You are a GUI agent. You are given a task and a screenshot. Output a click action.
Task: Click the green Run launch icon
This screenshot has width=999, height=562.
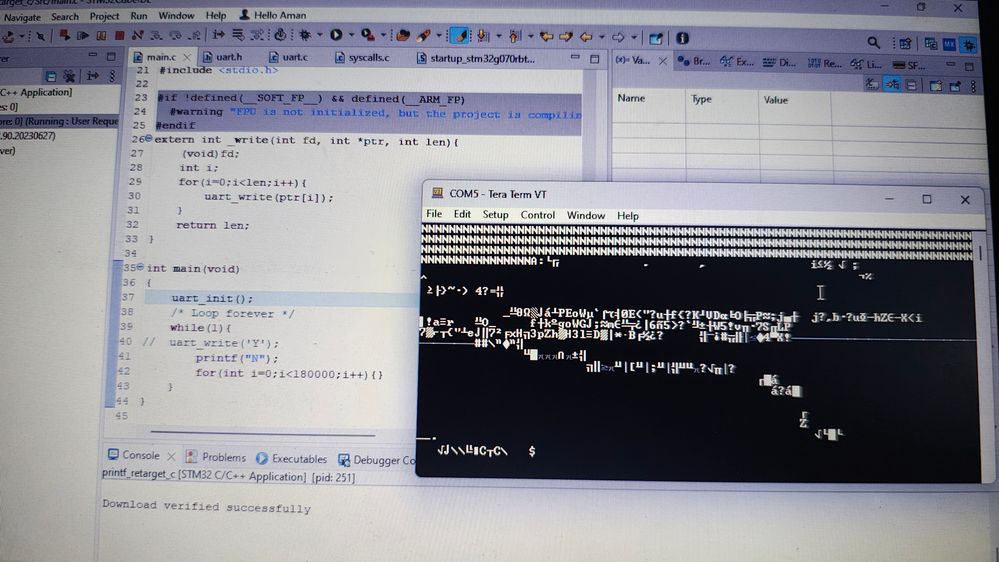pyautogui.click(x=336, y=36)
